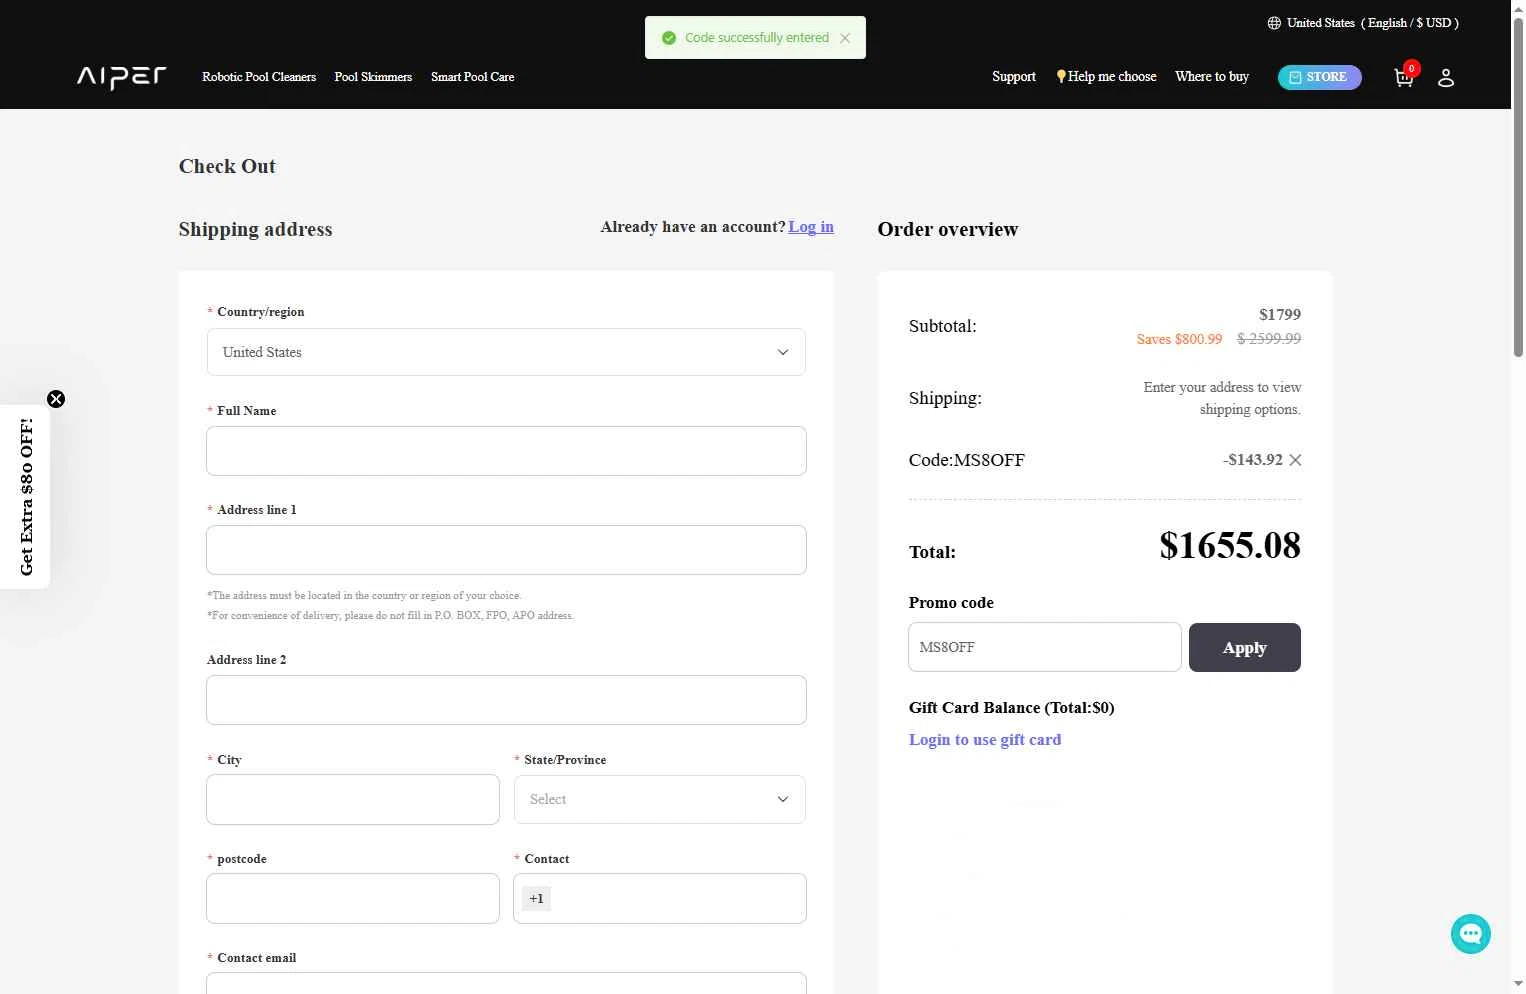Click the STORE button
This screenshot has height=994, width=1526.
point(1320,77)
